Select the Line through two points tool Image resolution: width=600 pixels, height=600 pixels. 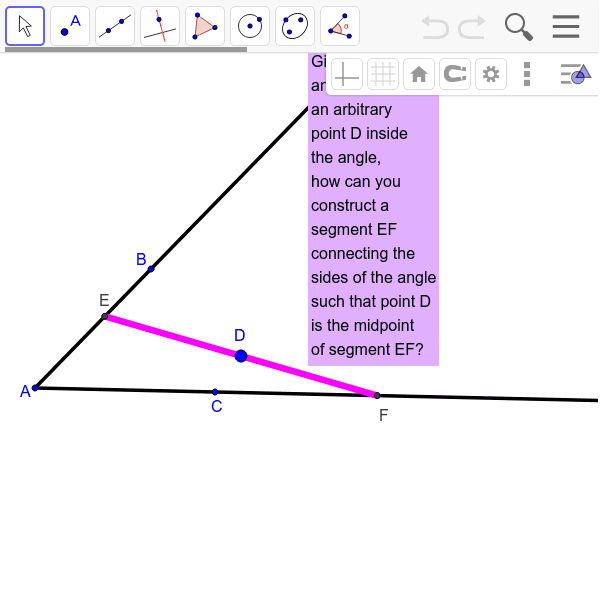[x=115, y=26]
